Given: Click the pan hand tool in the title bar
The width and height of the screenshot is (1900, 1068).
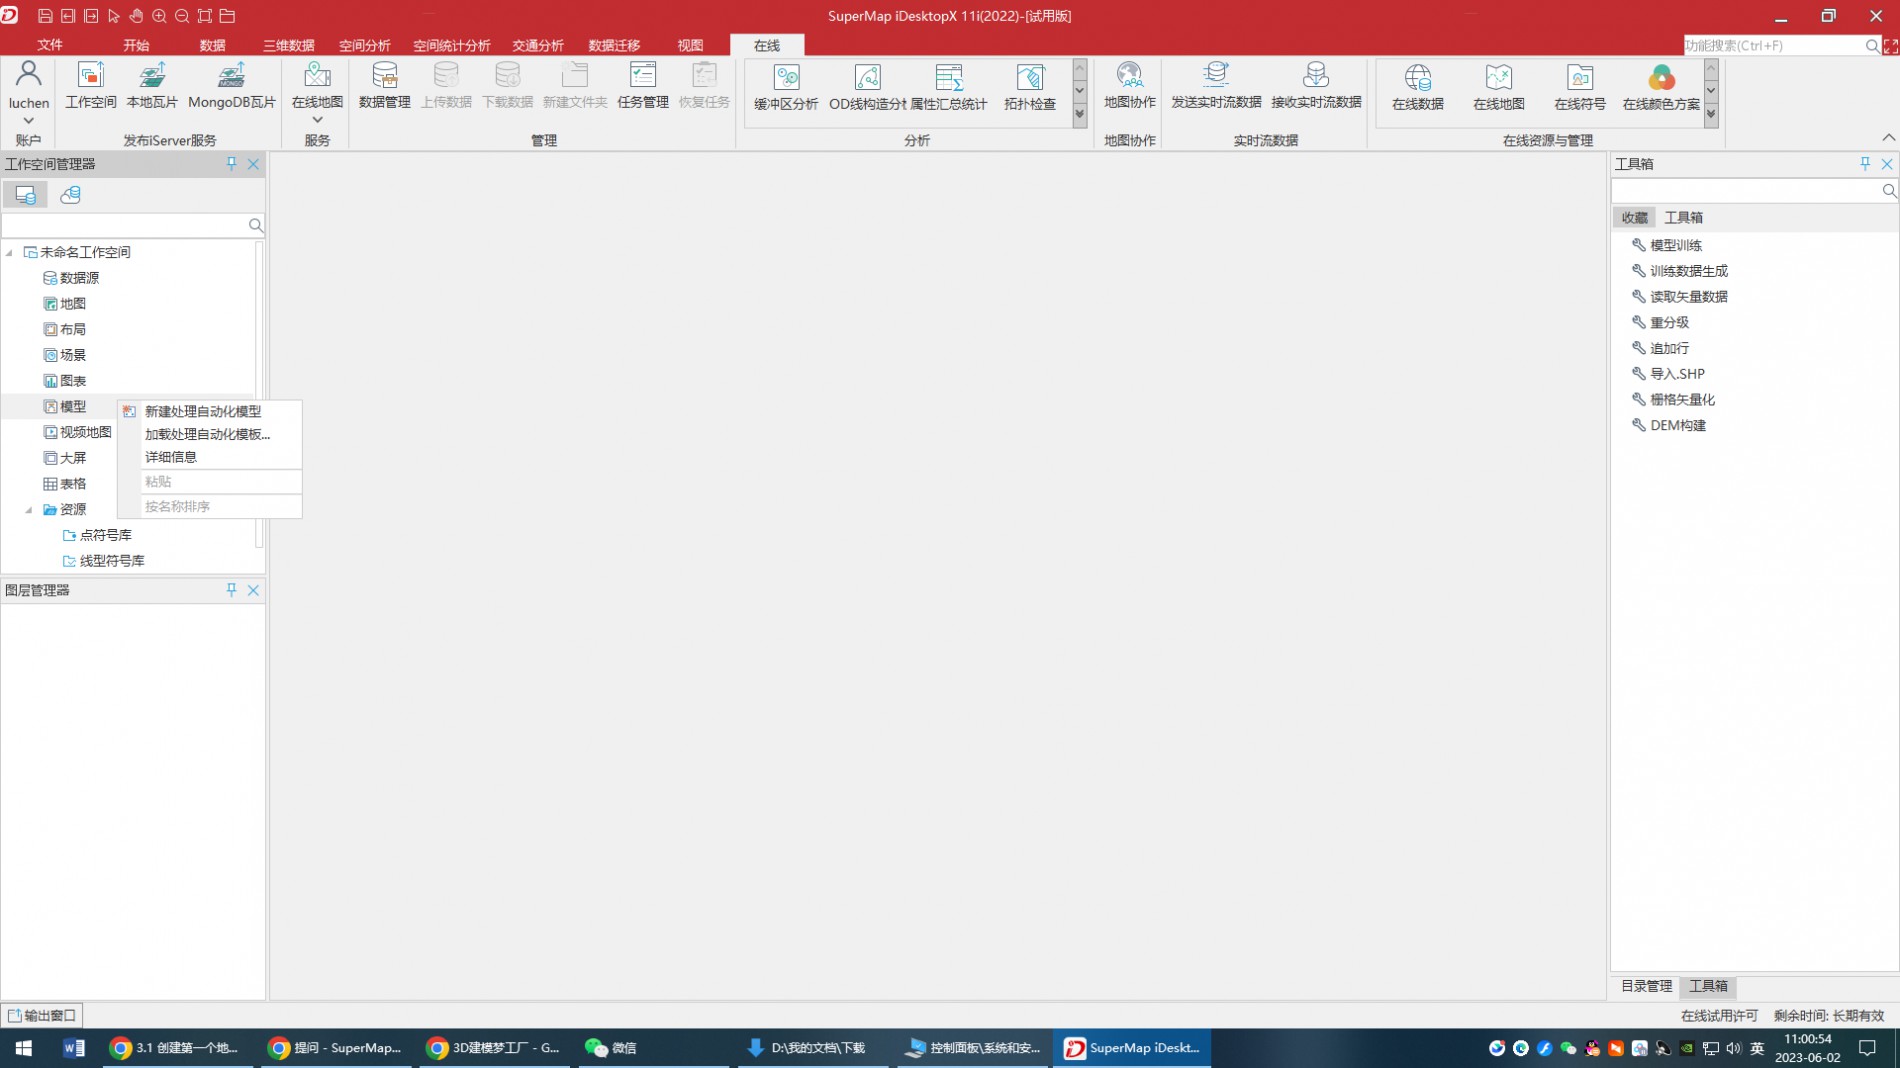Looking at the screenshot, I should tap(136, 16).
